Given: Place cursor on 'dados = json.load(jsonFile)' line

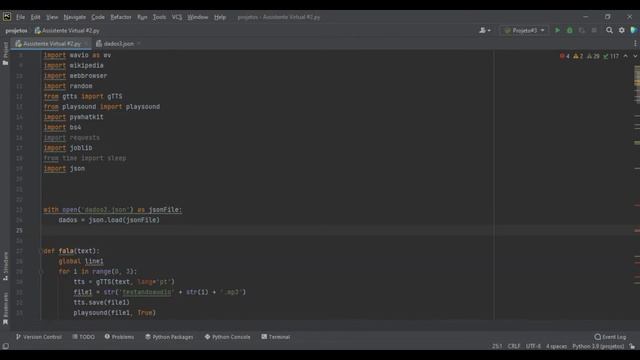Looking at the screenshot, I should pos(109,220).
